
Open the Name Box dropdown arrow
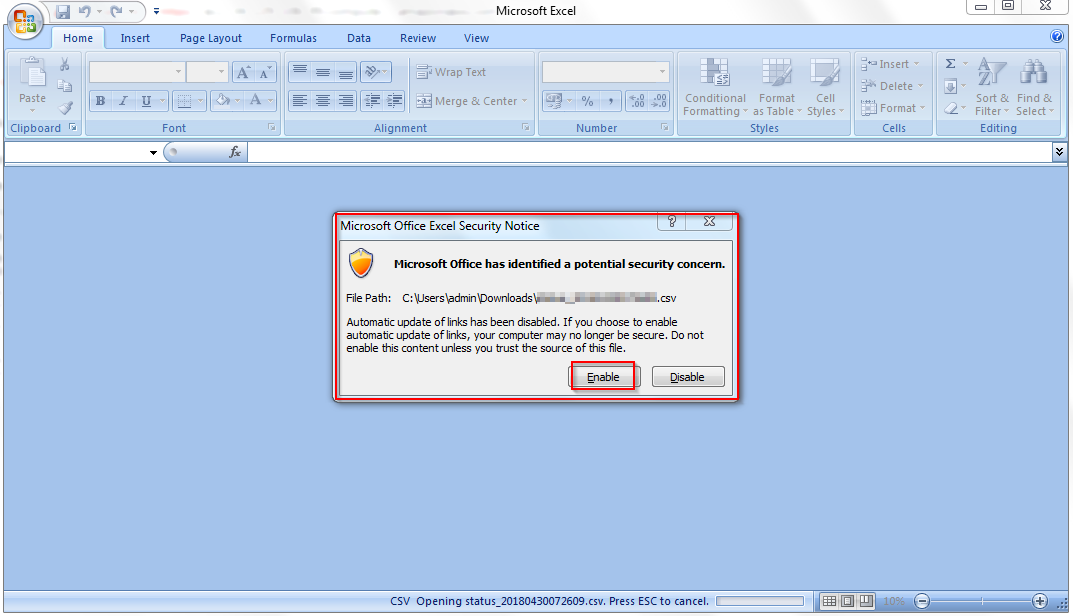[x=153, y=153]
